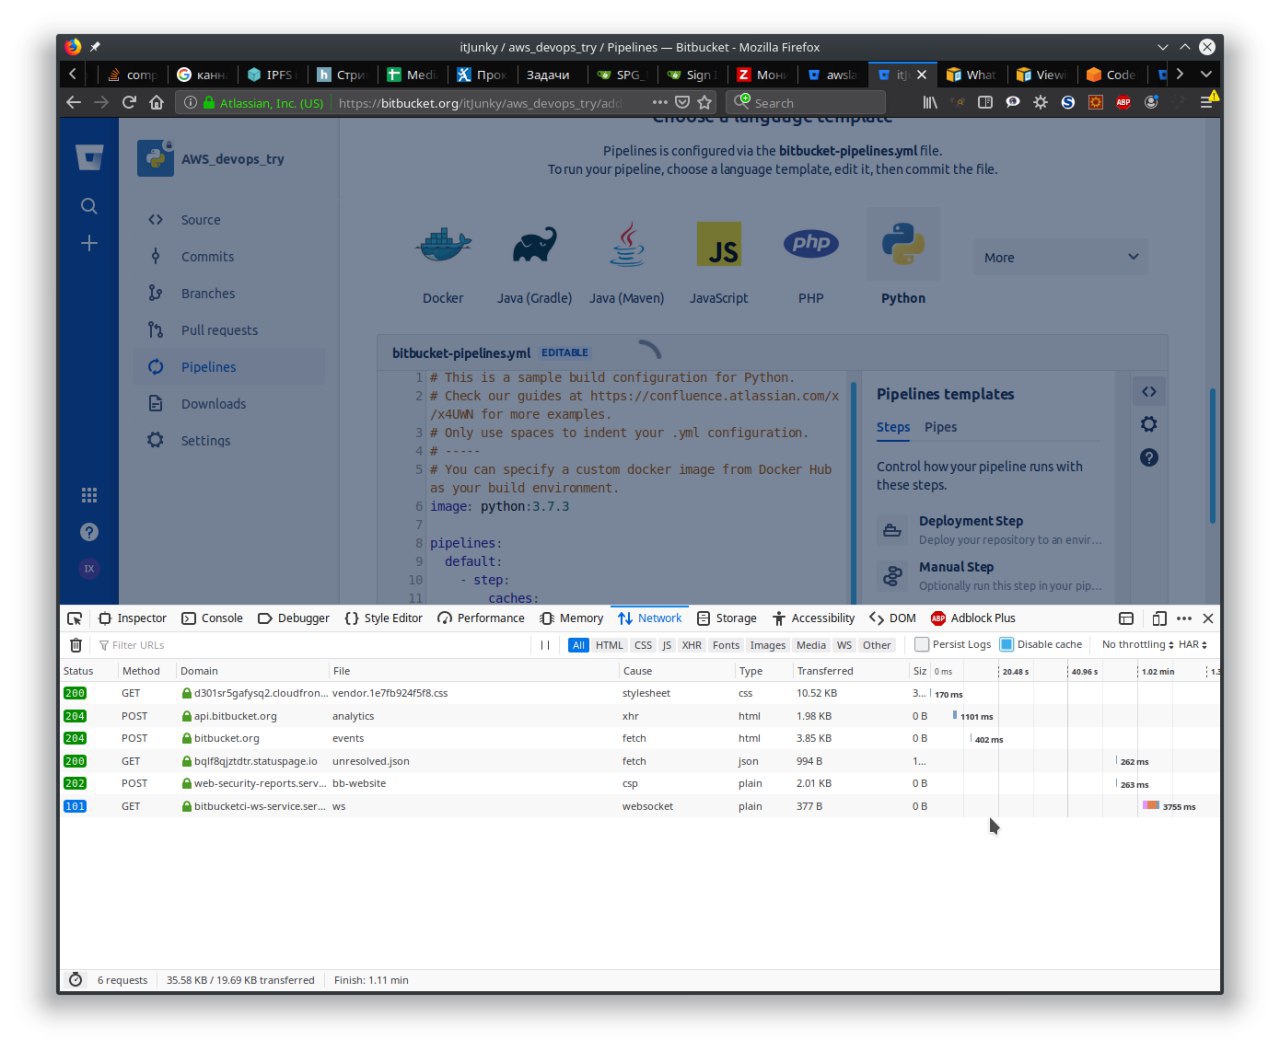1280x1051 pixels.
Task: Click the help question mark in the sidebar
Action: (x=89, y=532)
